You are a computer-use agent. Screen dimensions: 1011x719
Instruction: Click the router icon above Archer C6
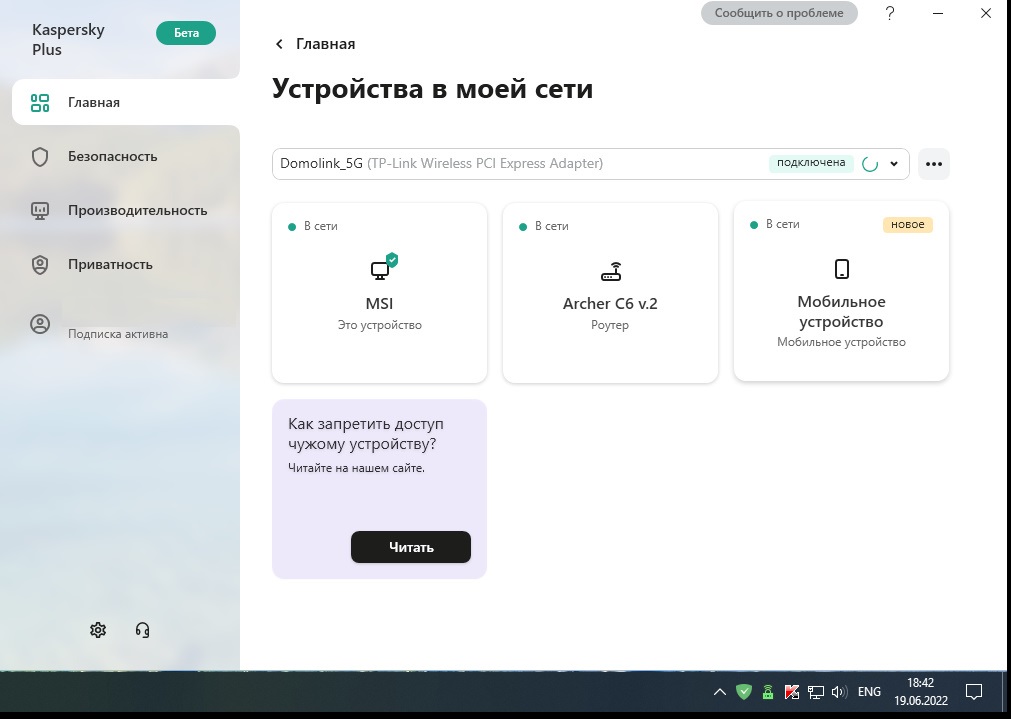coord(611,271)
